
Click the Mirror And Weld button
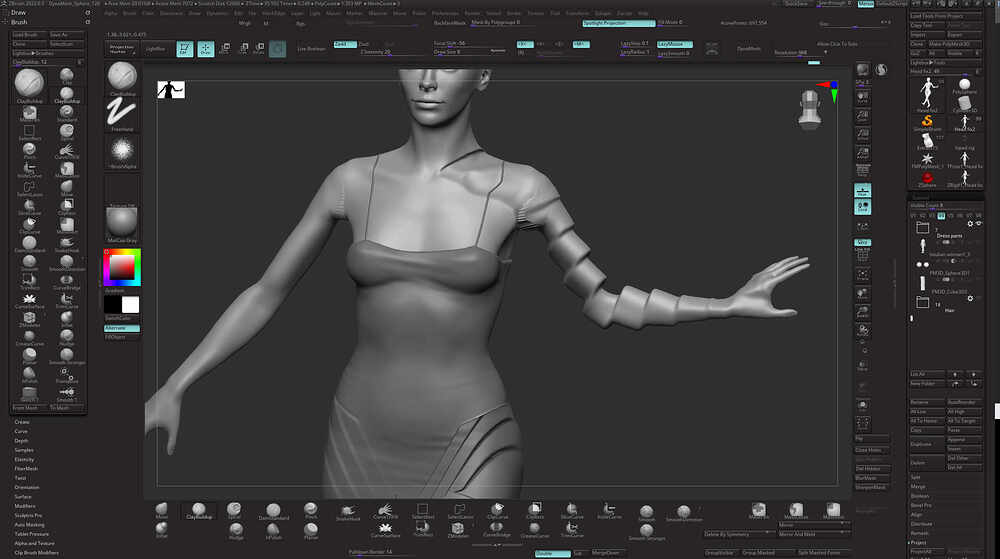point(814,534)
